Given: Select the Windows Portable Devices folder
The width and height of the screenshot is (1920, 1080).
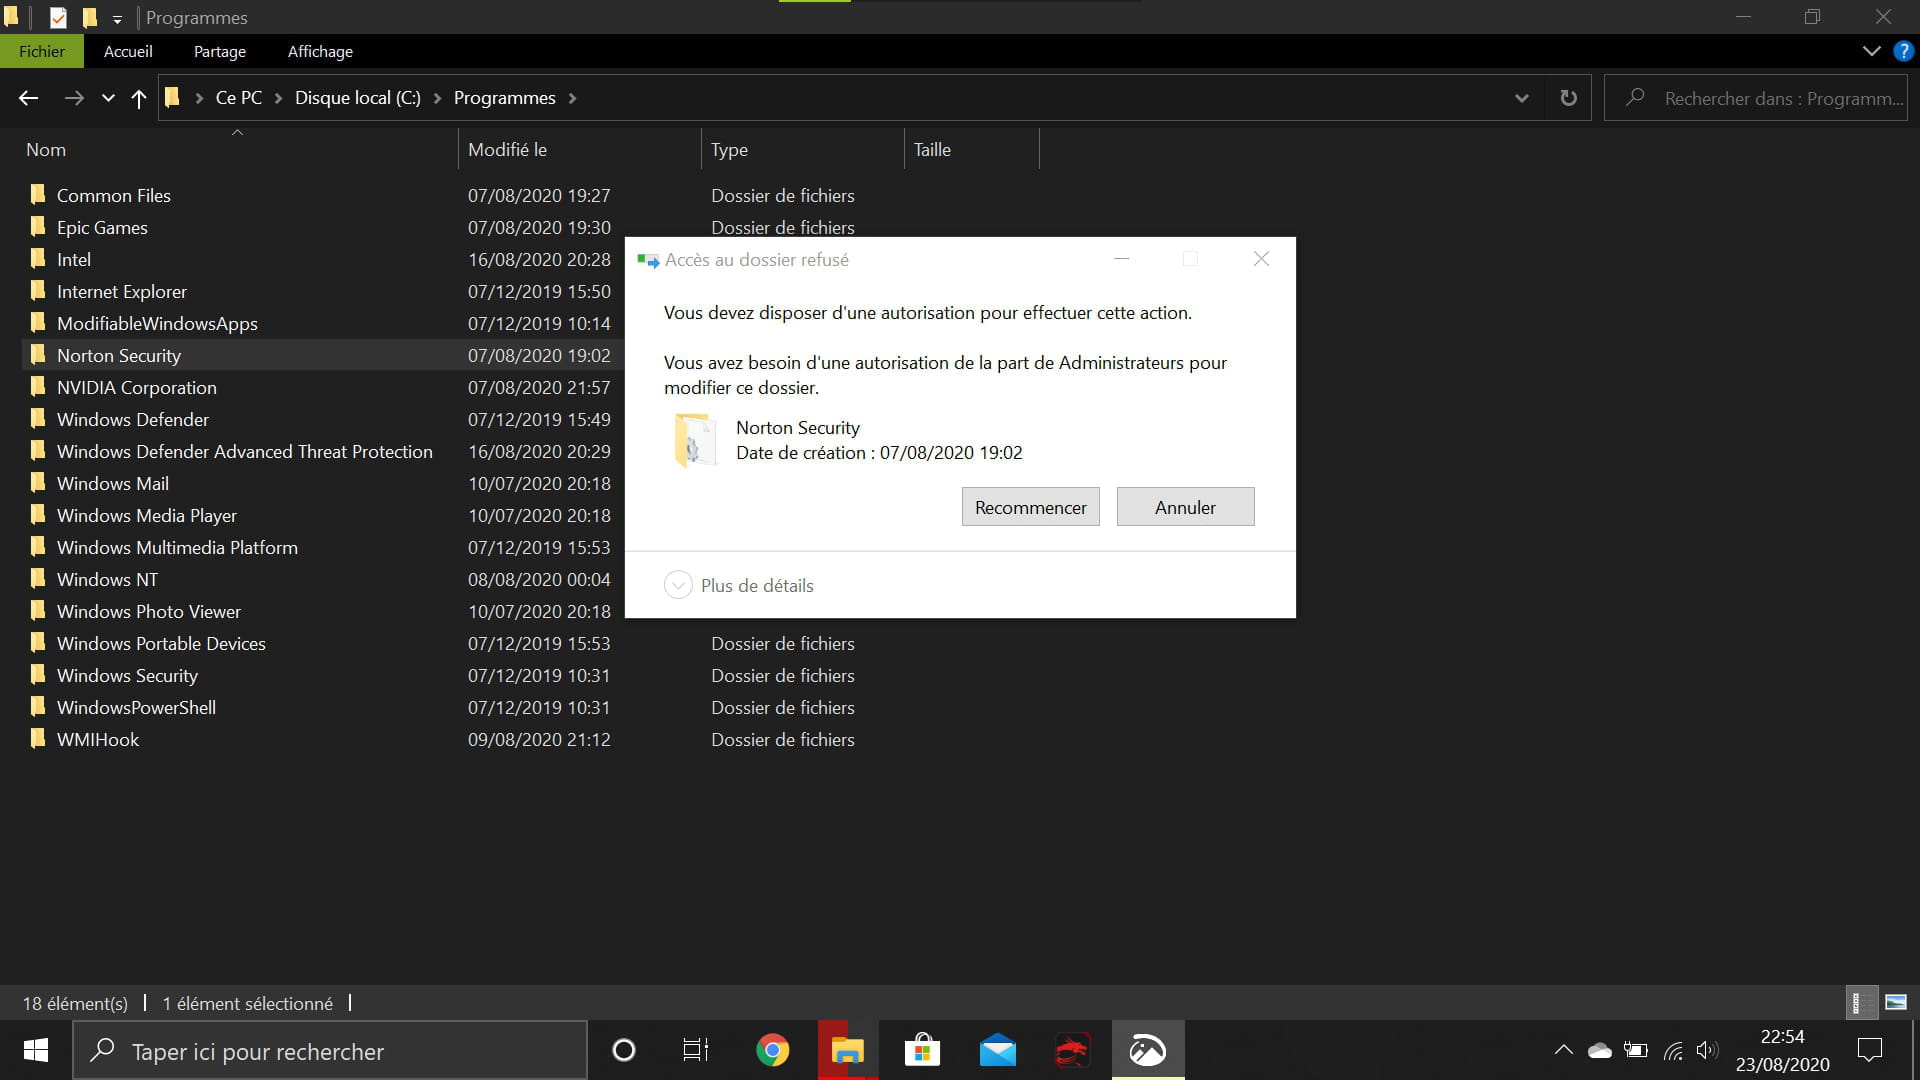Looking at the screenshot, I should (x=161, y=643).
